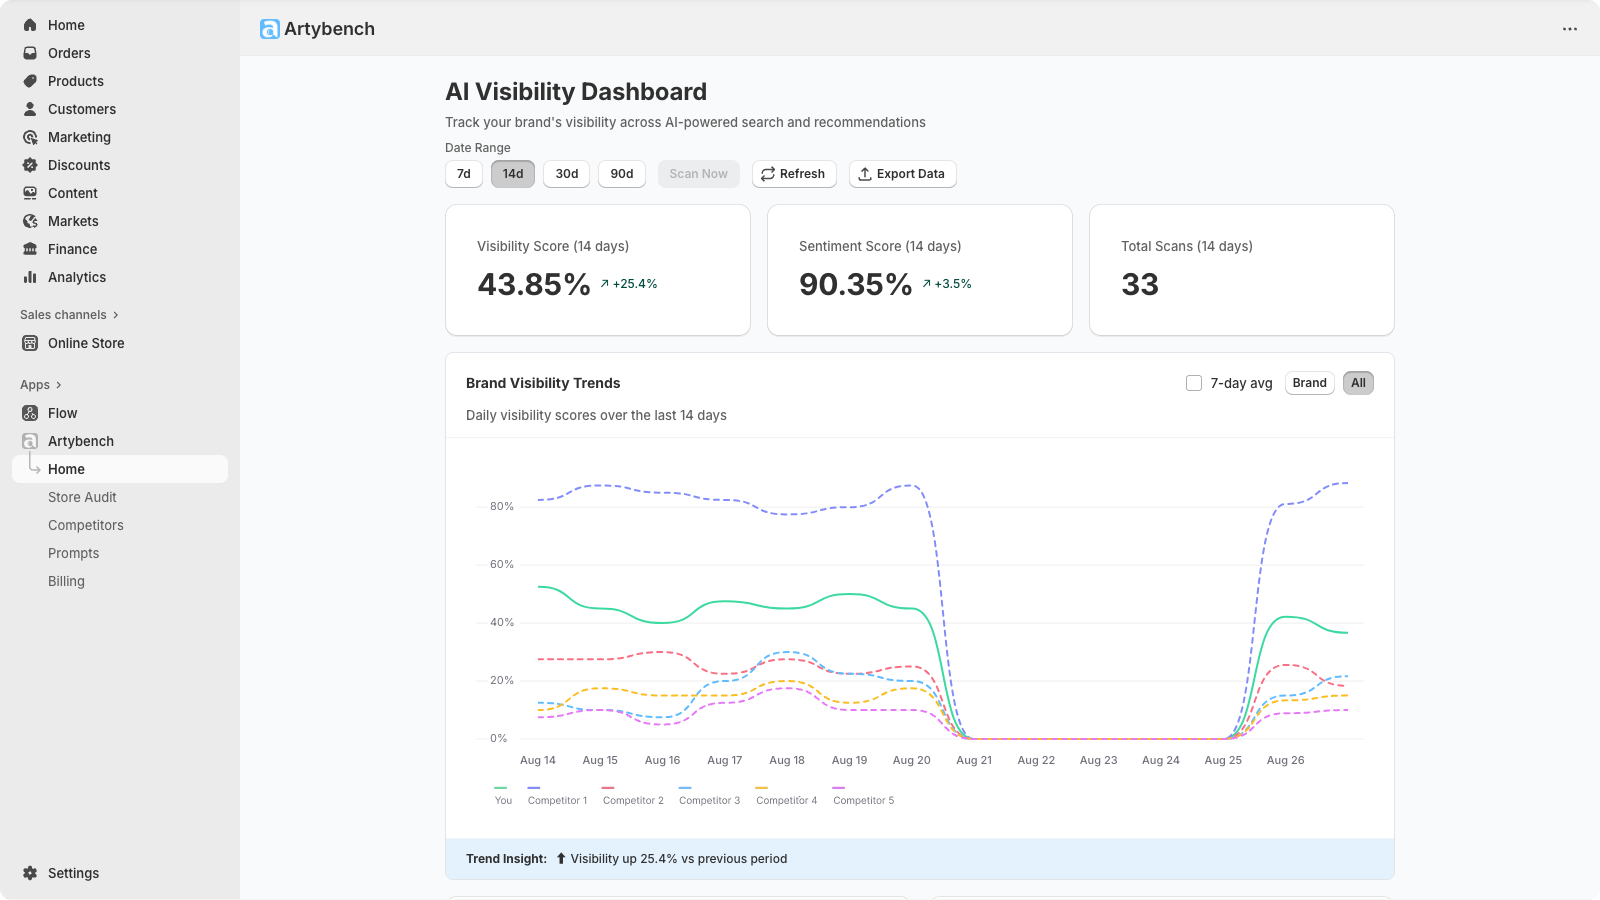The image size is (1600, 900).
Task: Click the Export Data button
Action: coord(902,174)
